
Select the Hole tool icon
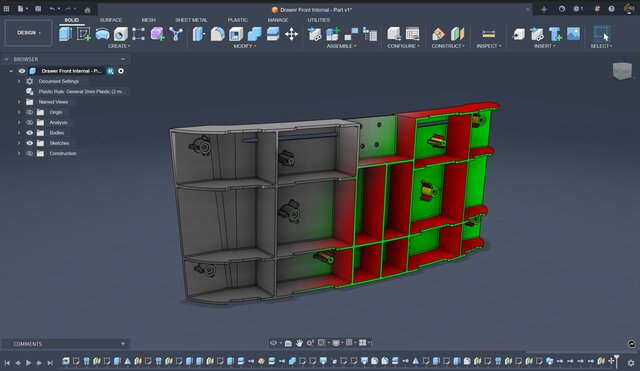[x=120, y=34]
